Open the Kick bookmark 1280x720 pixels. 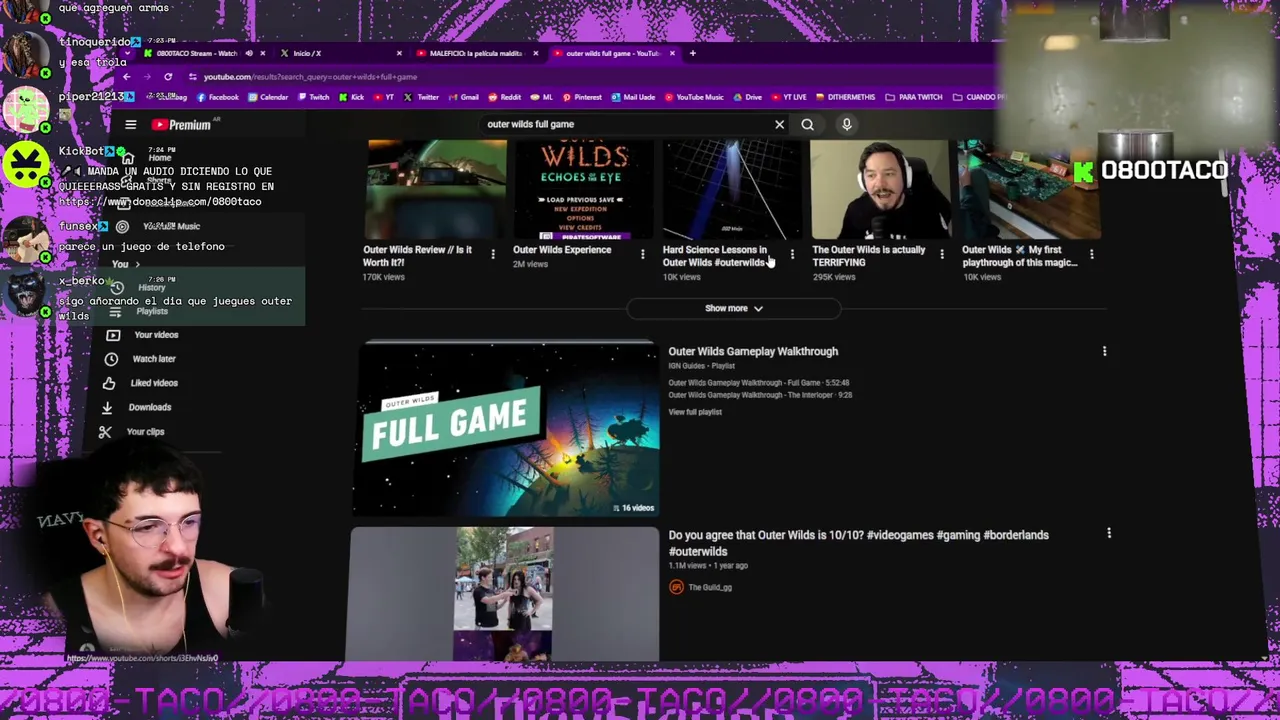pyautogui.click(x=351, y=97)
